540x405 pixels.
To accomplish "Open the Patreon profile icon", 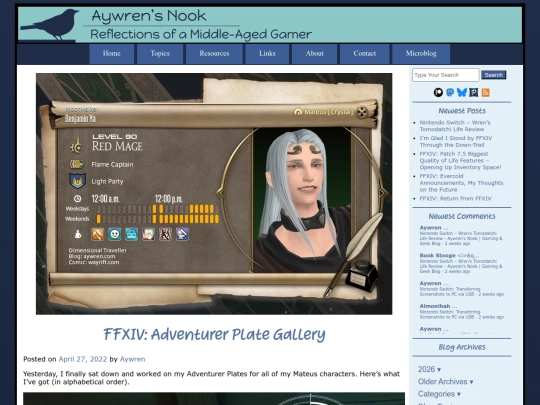I will click(x=438, y=92).
